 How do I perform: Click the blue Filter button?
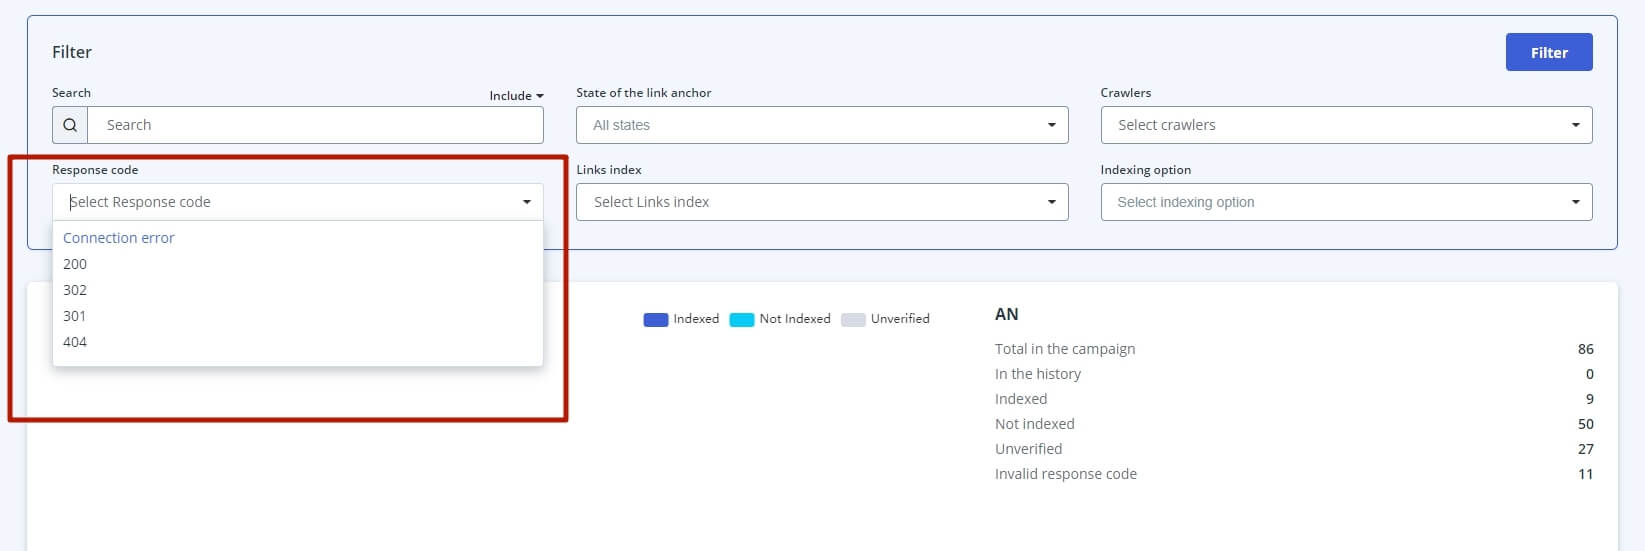(1549, 52)
